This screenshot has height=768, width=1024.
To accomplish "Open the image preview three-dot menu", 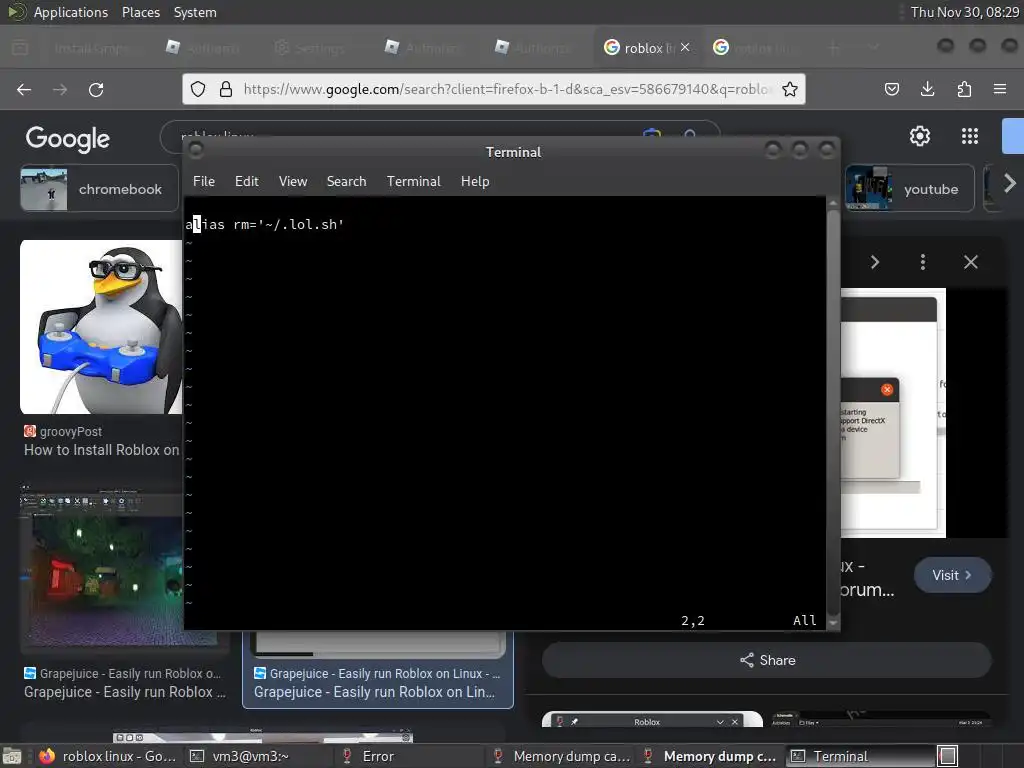I will [922, 263].
